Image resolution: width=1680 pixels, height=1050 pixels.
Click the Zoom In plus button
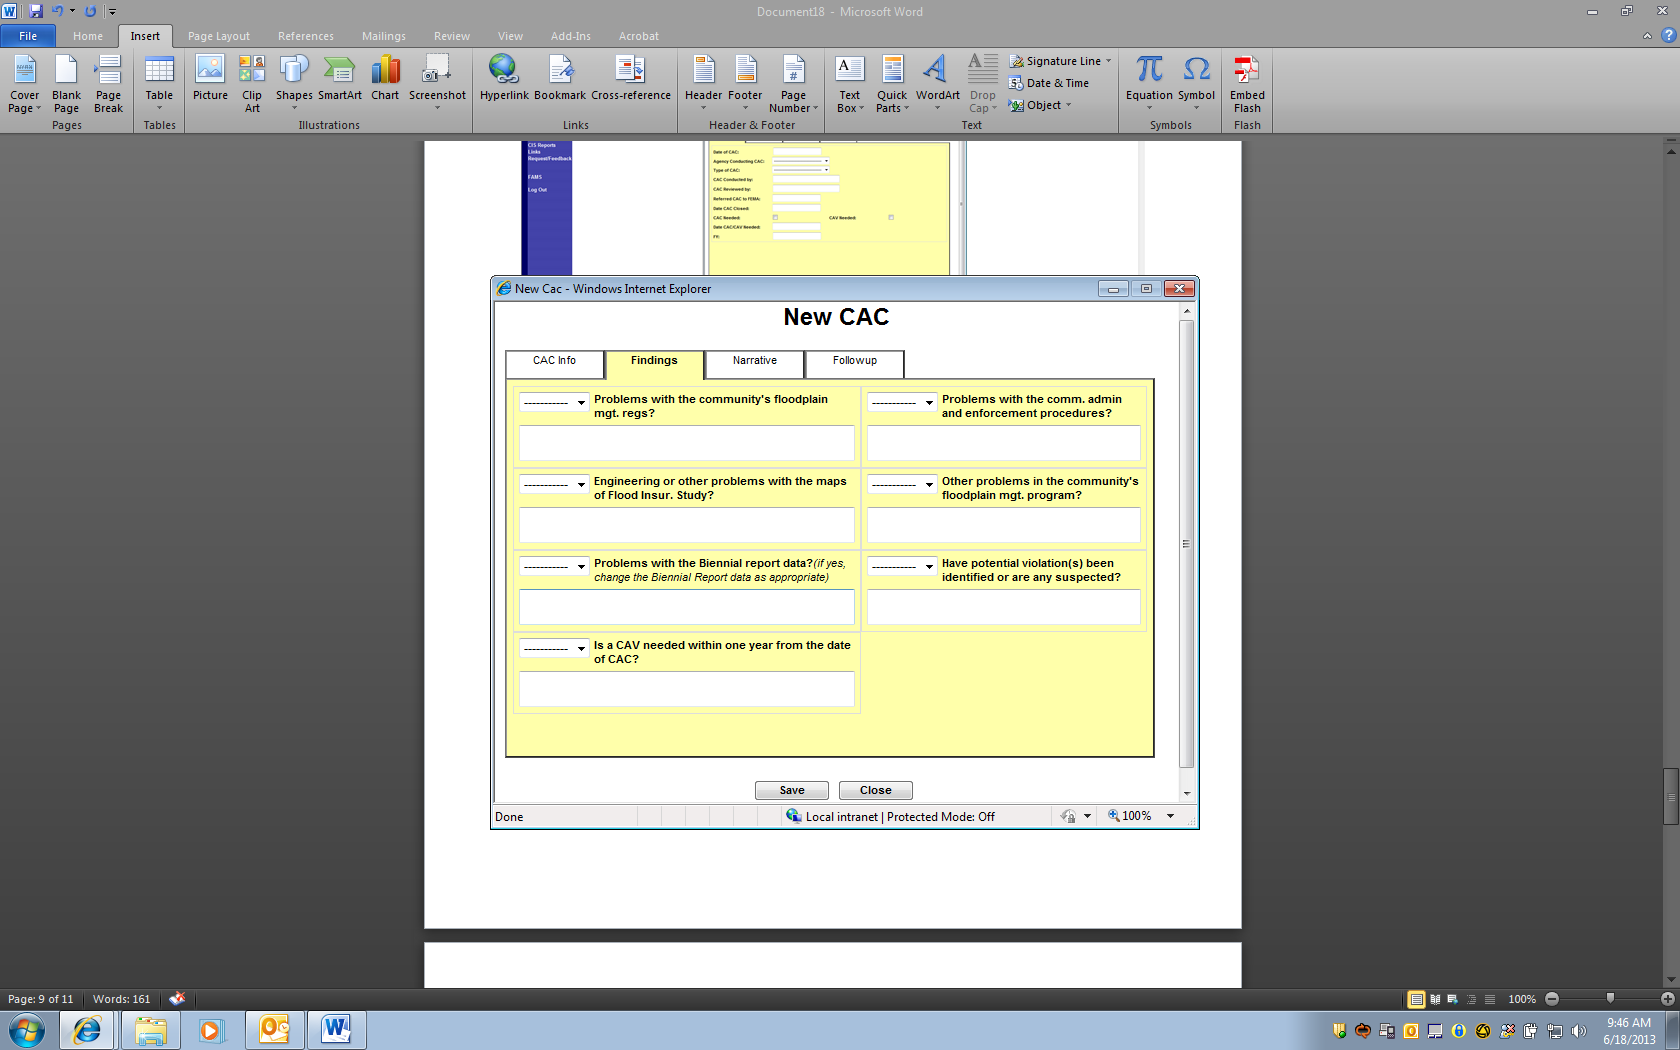[x=1668, y=999]
